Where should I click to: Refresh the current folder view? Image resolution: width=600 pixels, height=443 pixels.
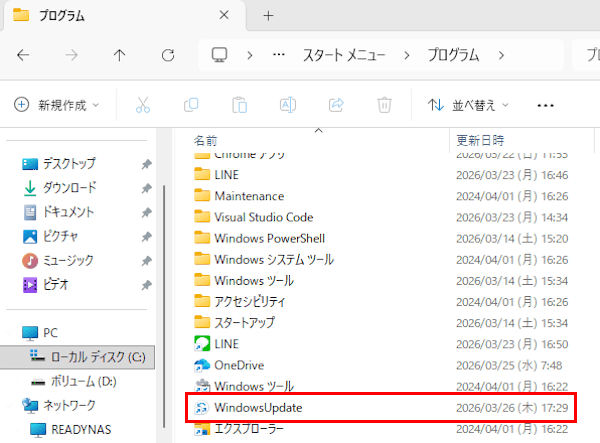tap(168, 55)
